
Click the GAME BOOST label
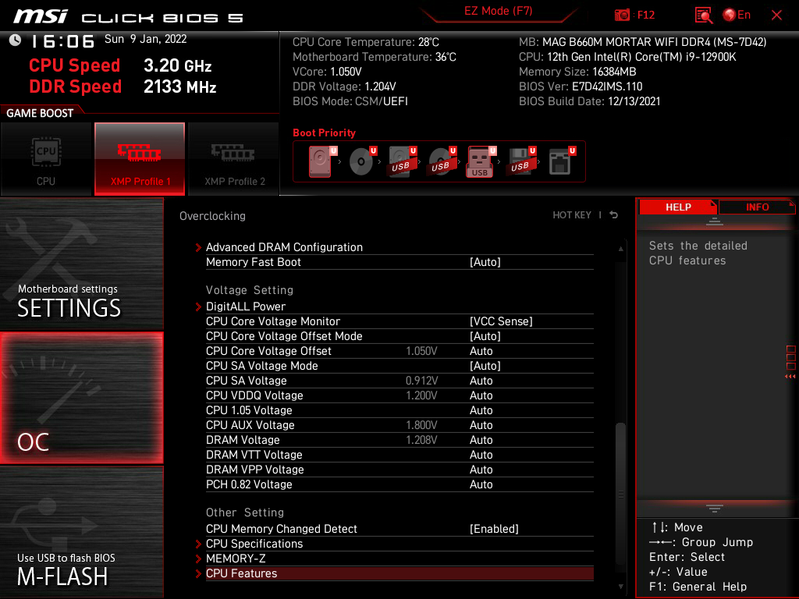point(40,113)
